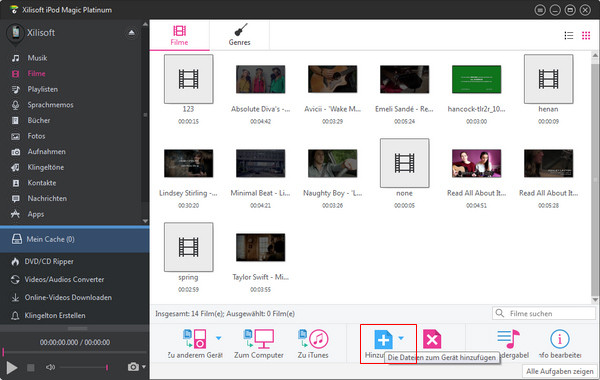The image size is (600, 380).
Task: Take snapshot with the camera icon
Action: [x=133, y=367]
